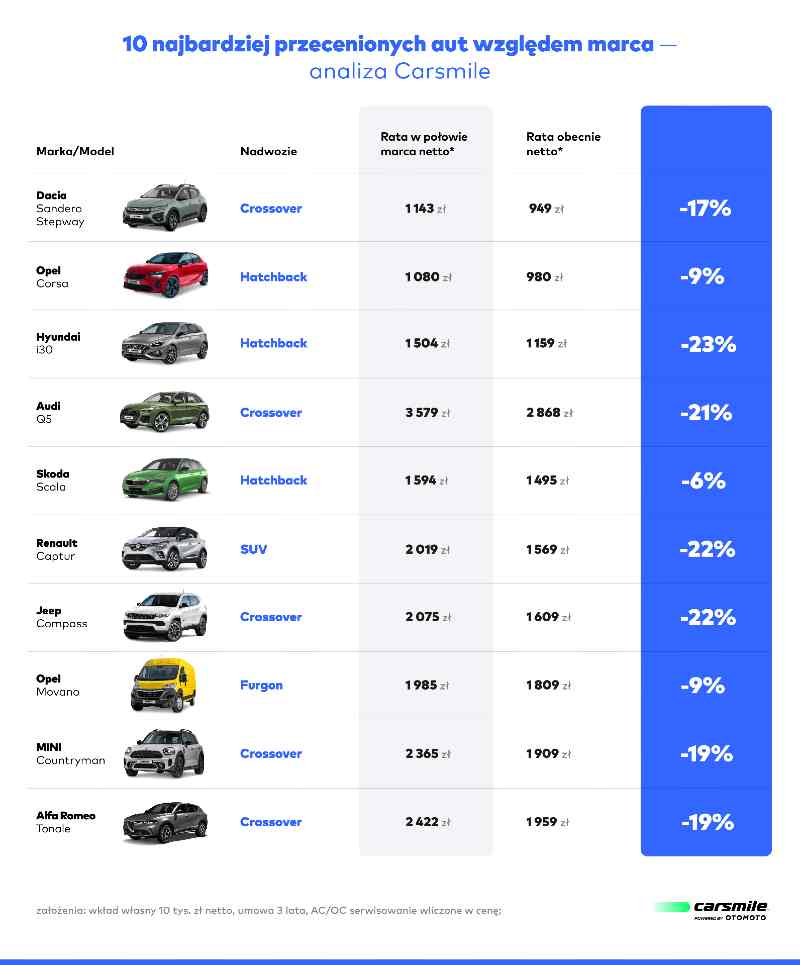Click the -23% discount for Hyundai i30
The image size is (800, 965).
(x=708, y=344)
